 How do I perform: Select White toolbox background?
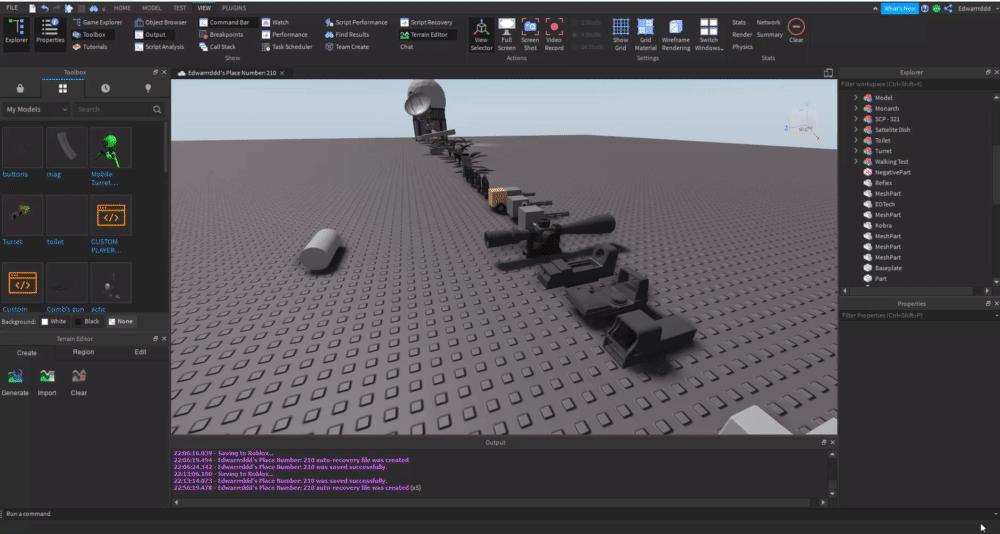coord(54,322)
